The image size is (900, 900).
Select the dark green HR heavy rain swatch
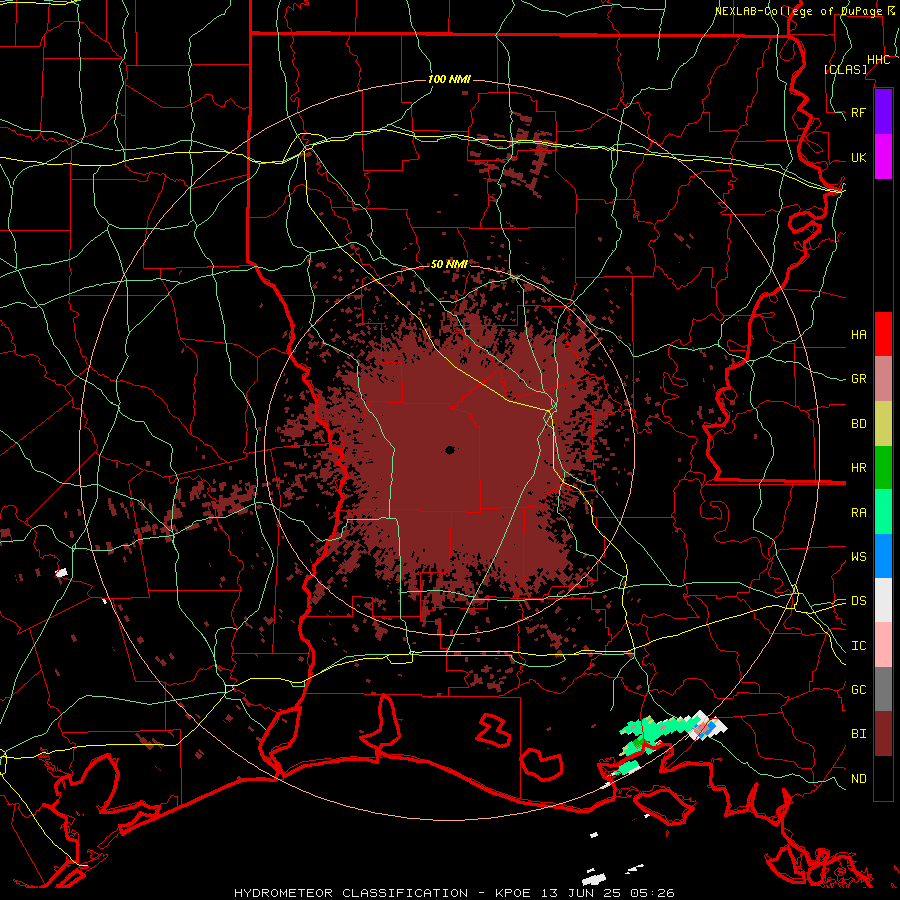coord(883,468)
